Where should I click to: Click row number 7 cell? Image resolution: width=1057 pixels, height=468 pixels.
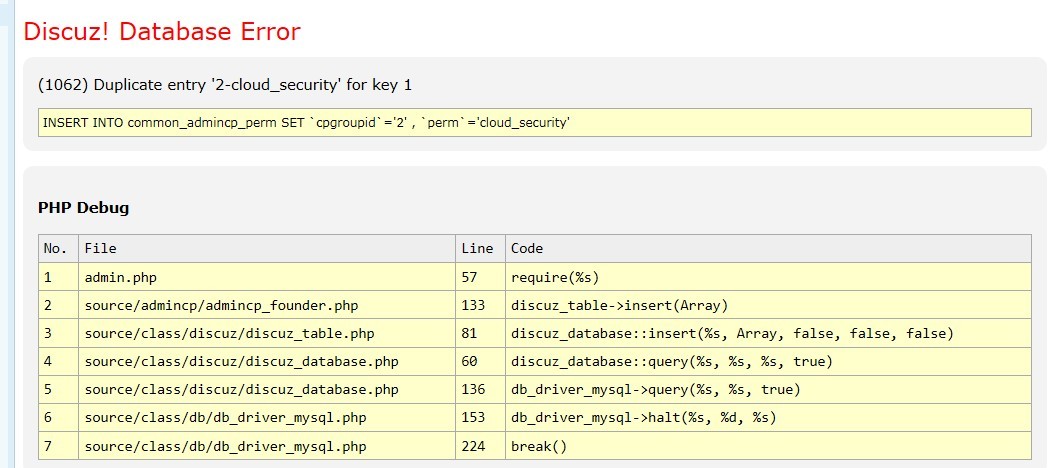(59, 446)
